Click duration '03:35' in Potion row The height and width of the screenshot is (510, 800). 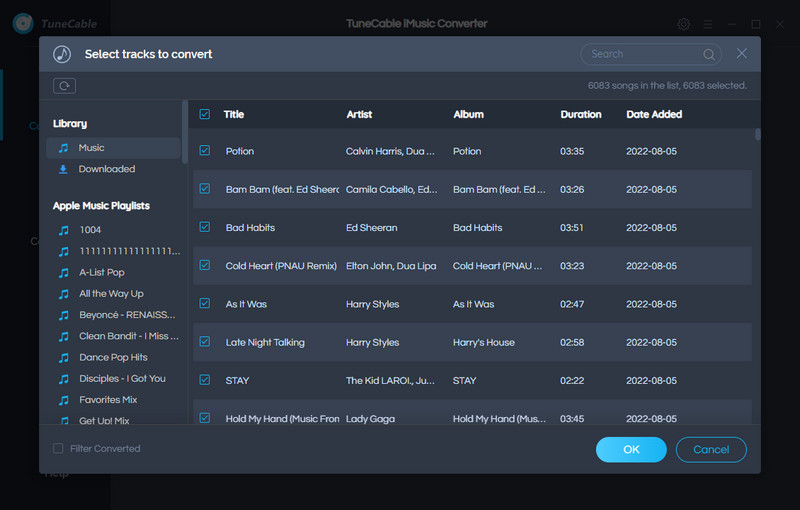point(572,151)
